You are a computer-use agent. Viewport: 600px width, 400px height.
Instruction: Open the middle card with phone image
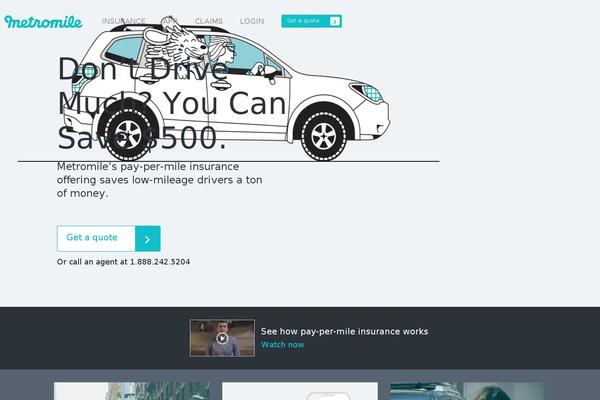pos(300,391)
